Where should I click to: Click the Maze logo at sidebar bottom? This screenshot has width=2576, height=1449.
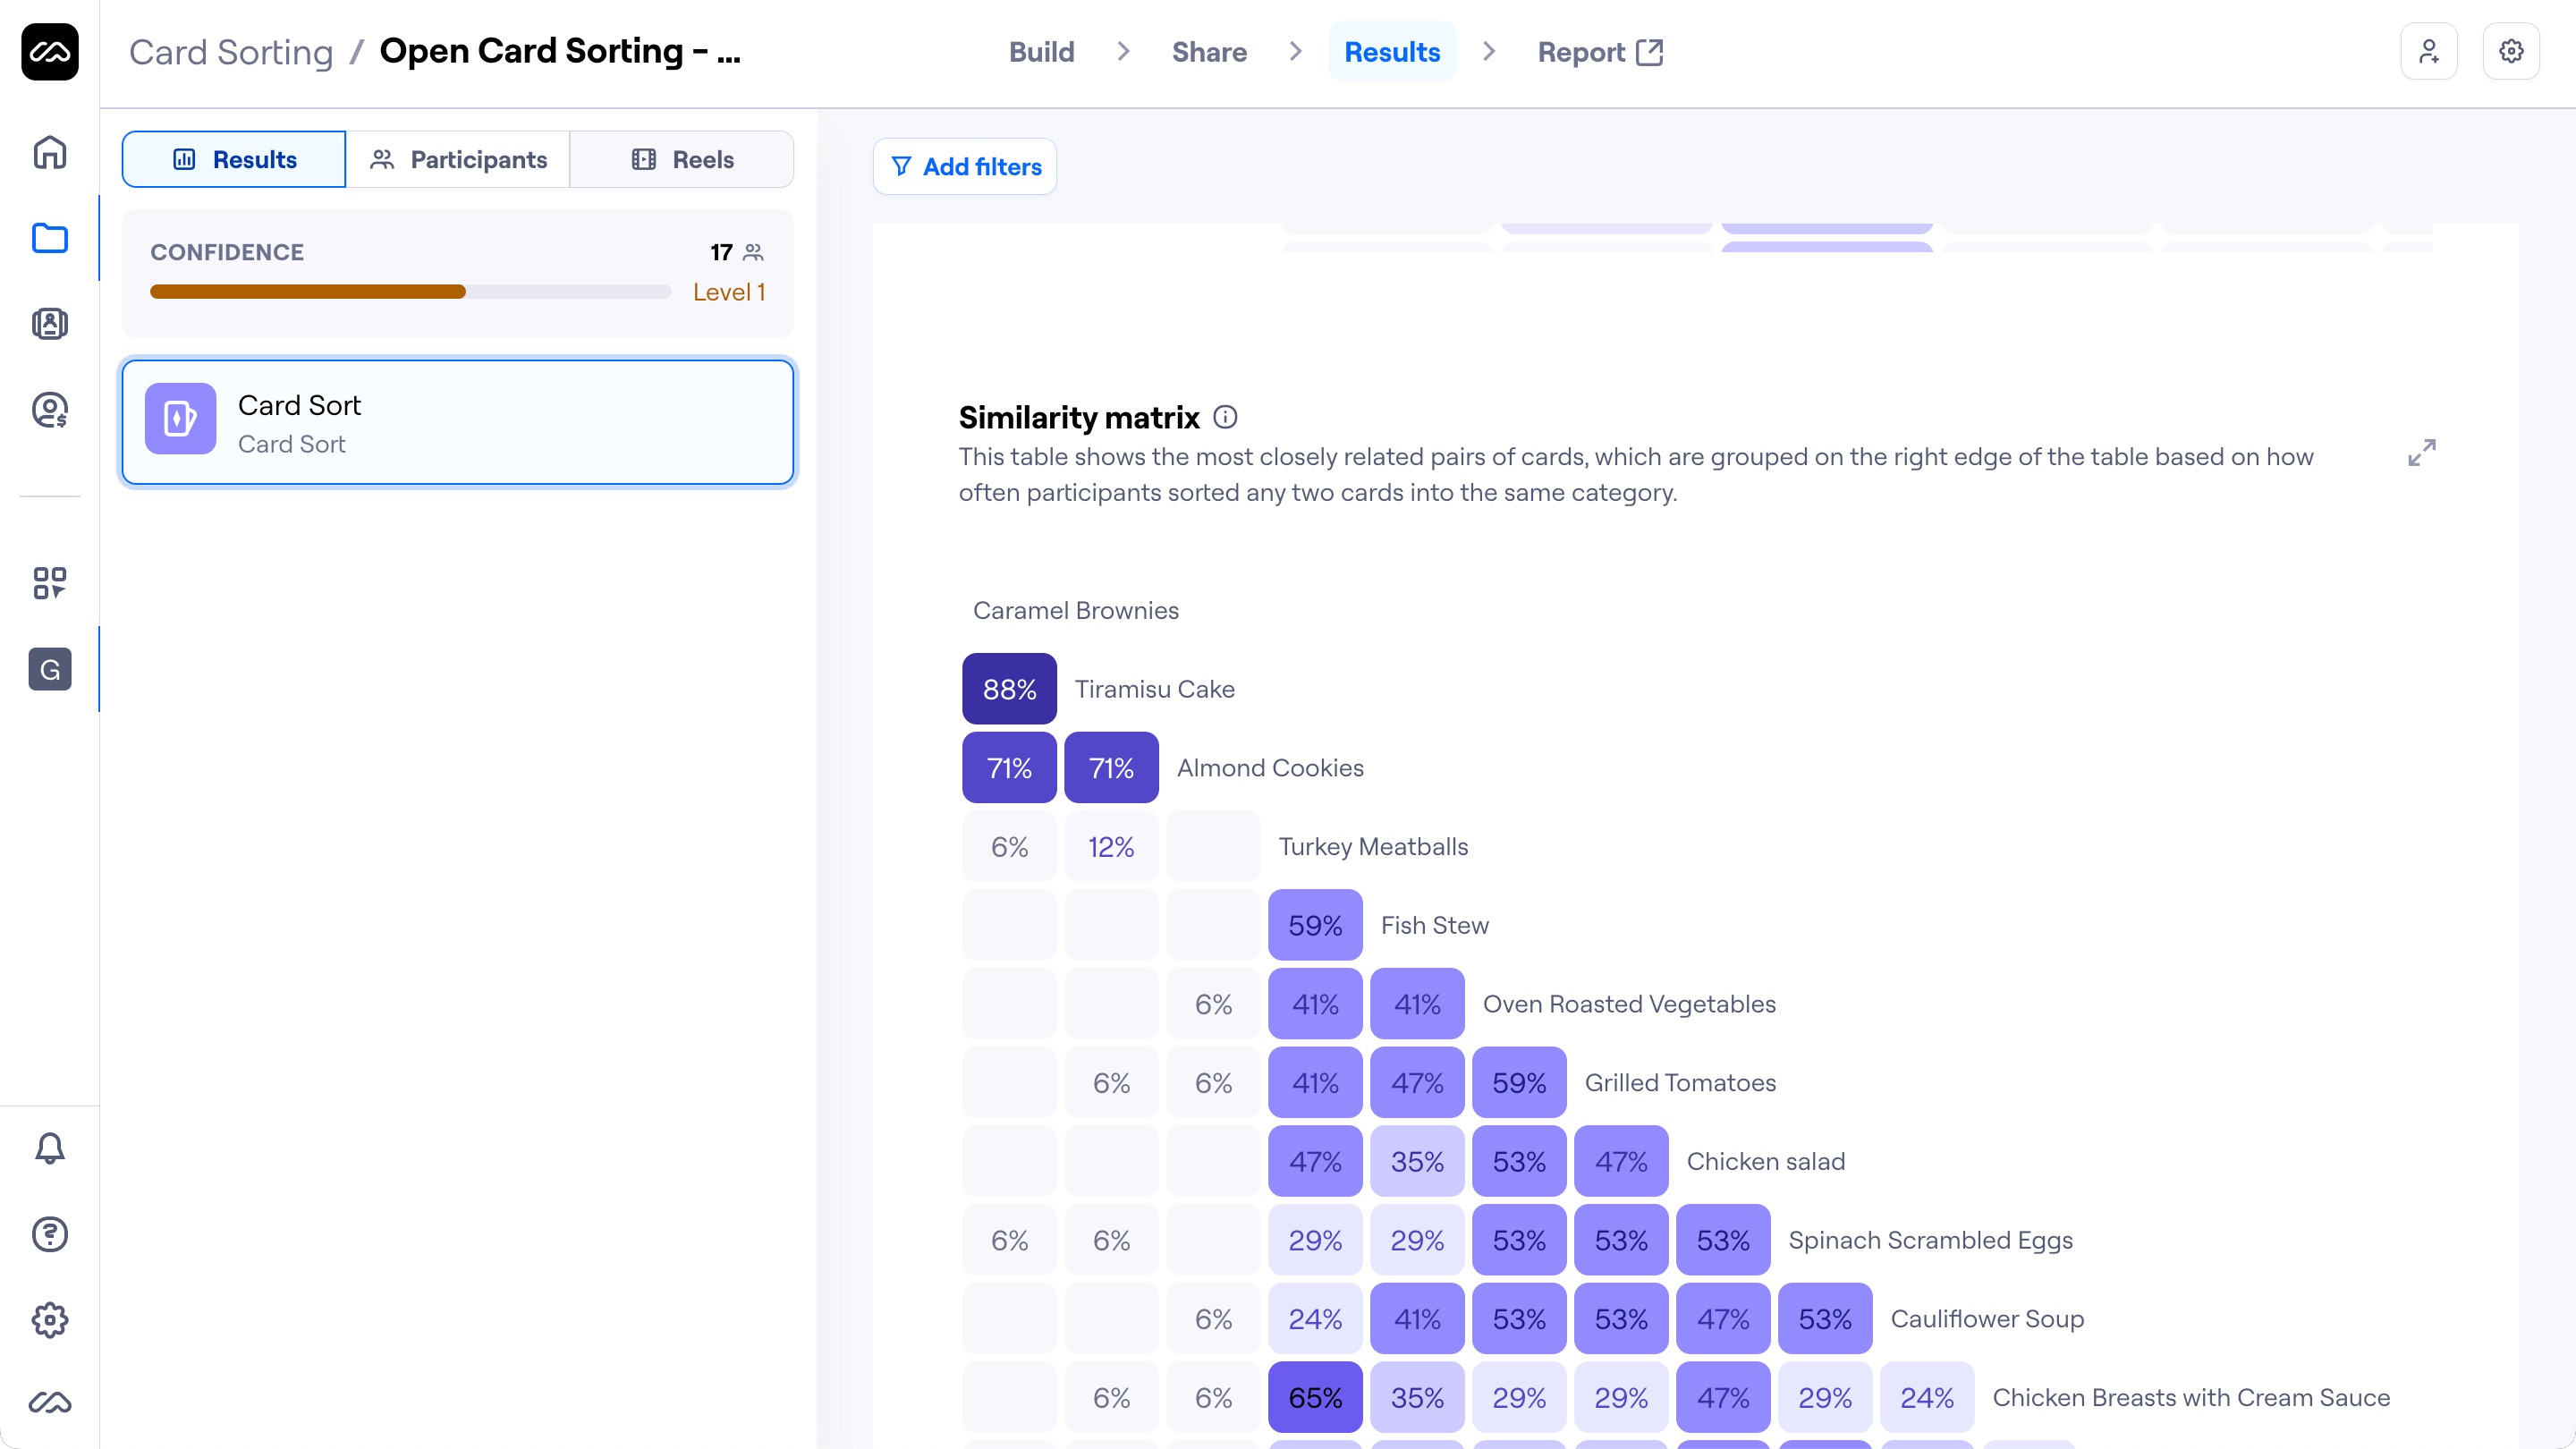coord(50,1403)
